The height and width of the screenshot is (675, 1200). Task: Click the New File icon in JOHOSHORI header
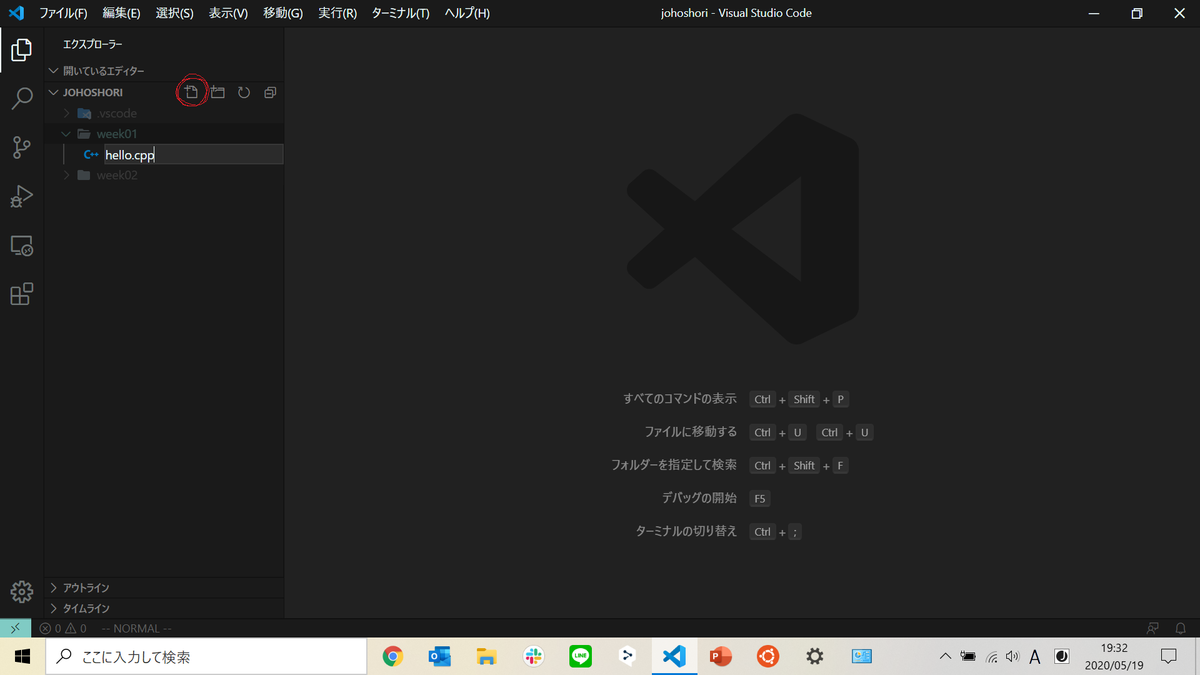[x=191, y=92]
